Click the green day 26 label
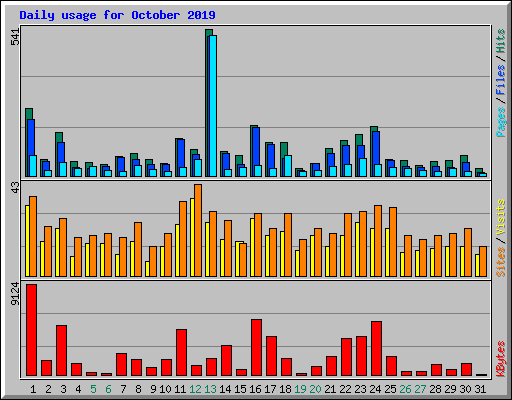This screenshot has width=512, height=400. (x=405, y=389)
